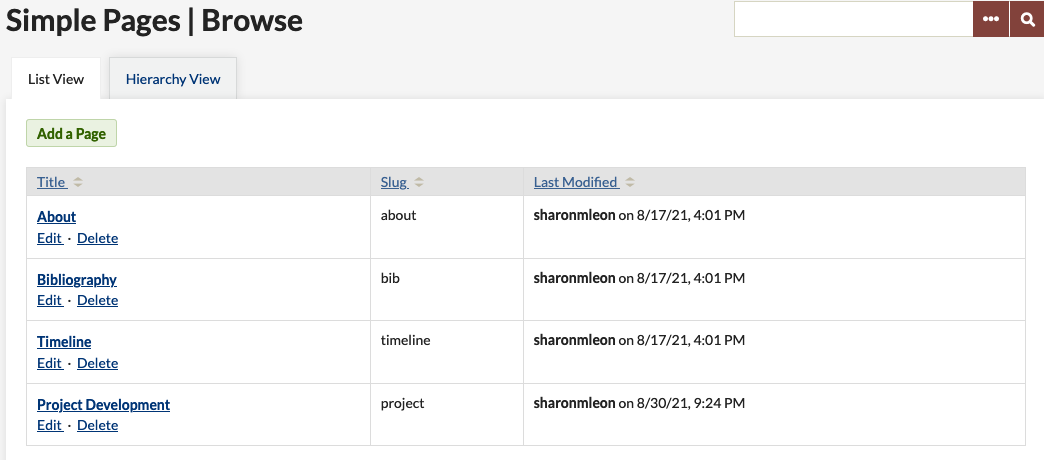Delete the Bibliography page
Viewport: 1044px width, 460px height.
[x=97, y=300]
